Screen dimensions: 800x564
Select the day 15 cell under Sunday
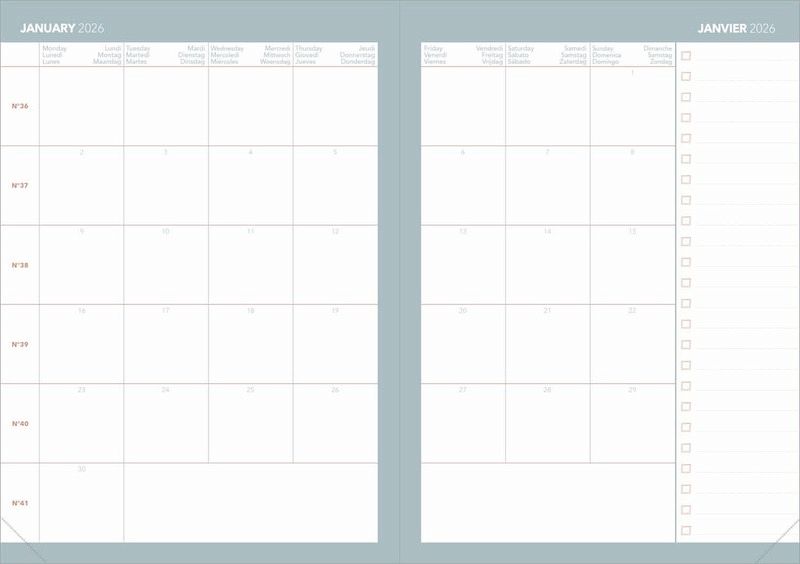[633, 265]
